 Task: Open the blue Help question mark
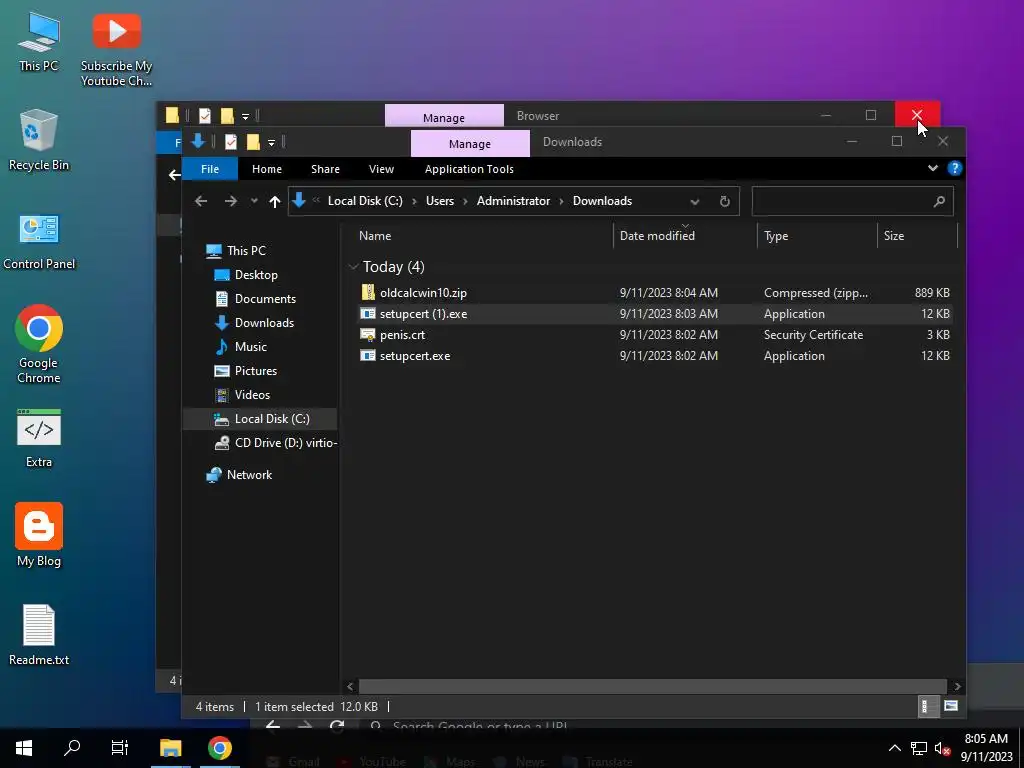pyautogui.click(x=954, y=168)
